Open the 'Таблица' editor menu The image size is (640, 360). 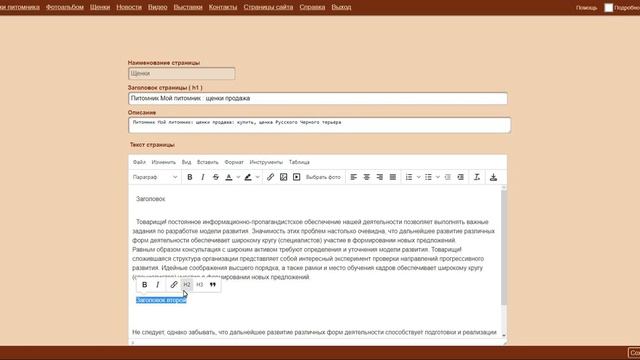[299, 162]
